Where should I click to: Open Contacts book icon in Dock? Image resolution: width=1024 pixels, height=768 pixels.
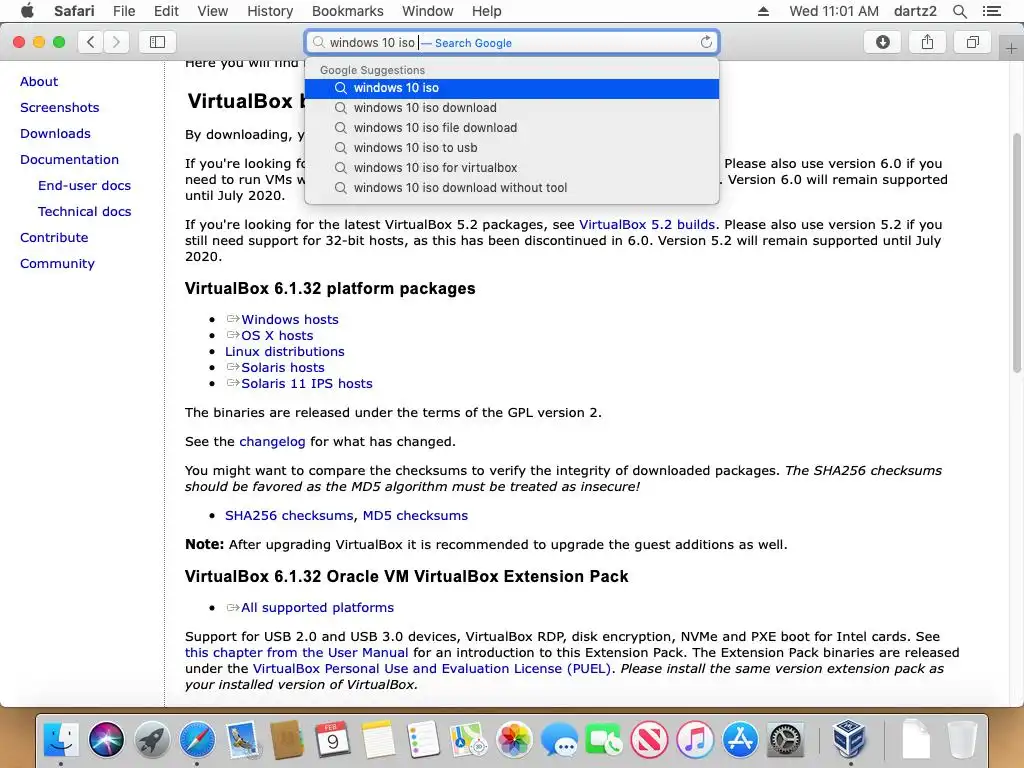tap(288, 739)
